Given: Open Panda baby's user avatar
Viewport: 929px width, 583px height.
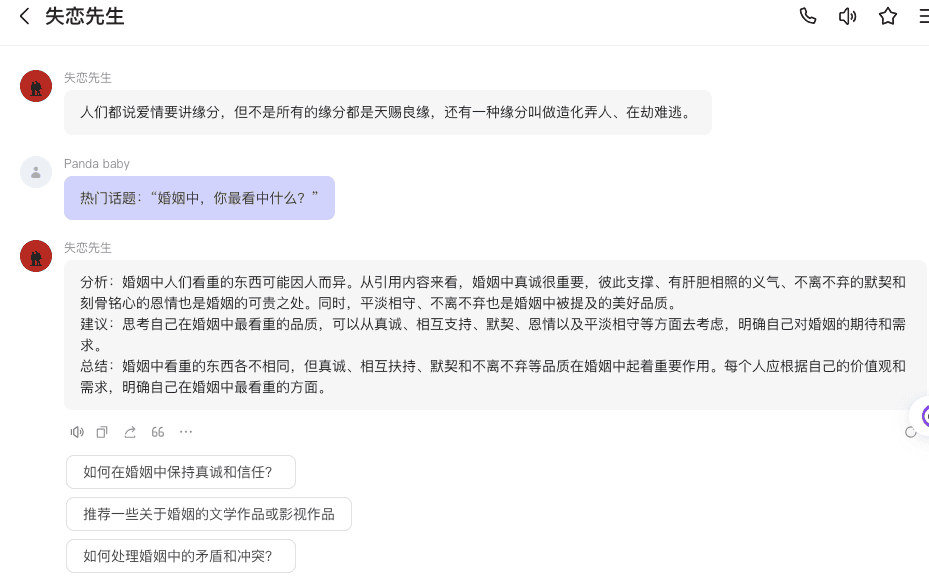Looking at the screenshot, I should pos(36,172).
